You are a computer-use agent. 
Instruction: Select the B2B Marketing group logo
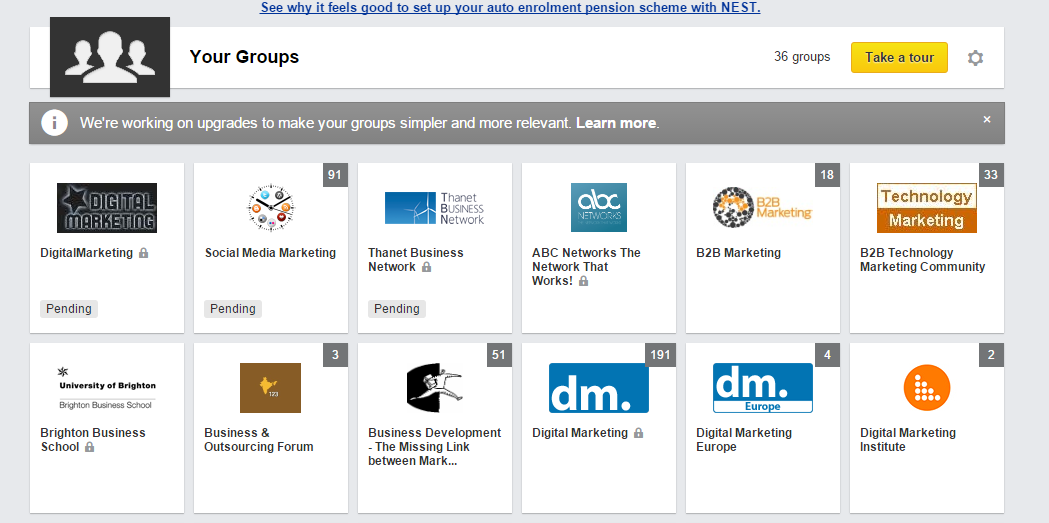(763, 208)
